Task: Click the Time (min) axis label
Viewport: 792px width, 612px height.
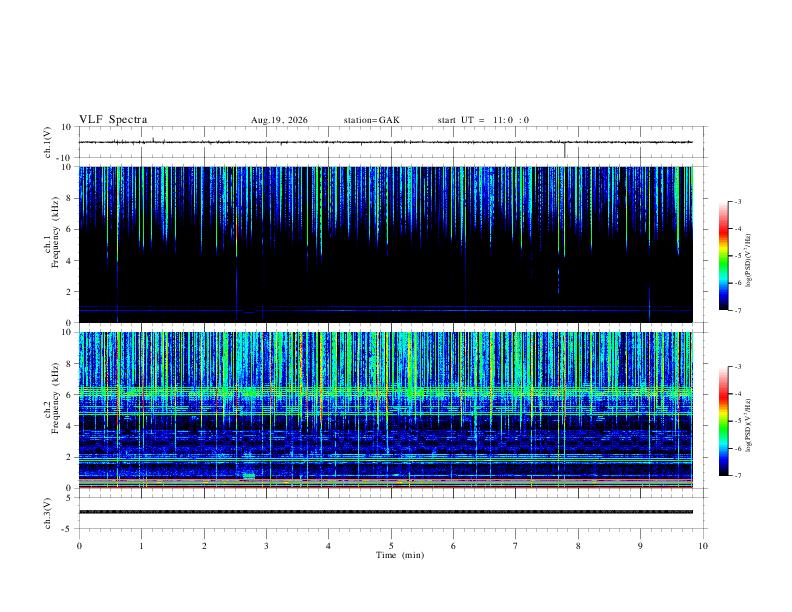Action: click(400, 555)
